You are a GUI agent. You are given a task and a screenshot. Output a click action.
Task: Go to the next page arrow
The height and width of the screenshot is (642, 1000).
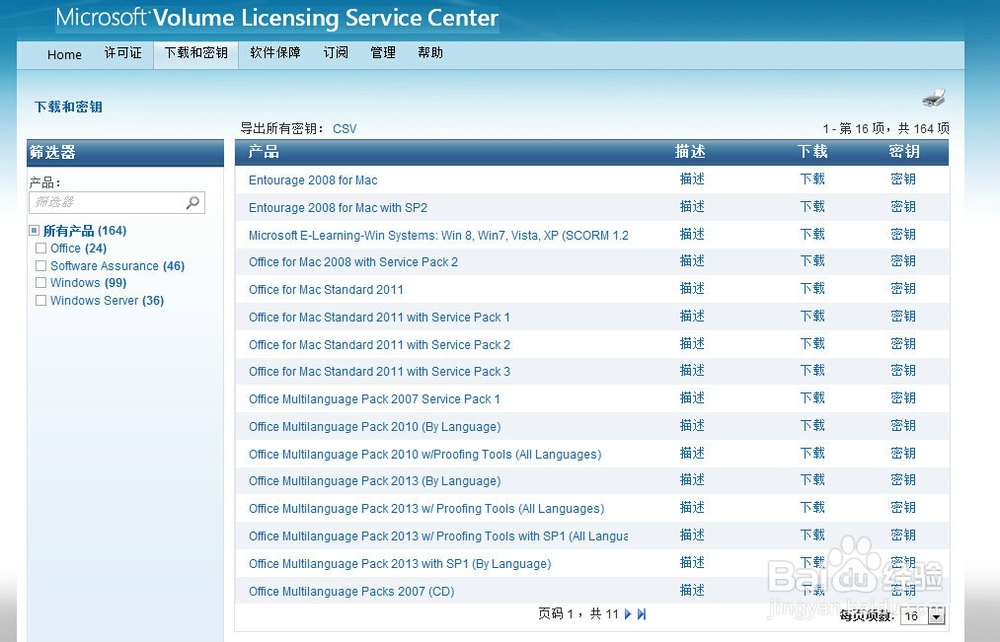(628, 614)
